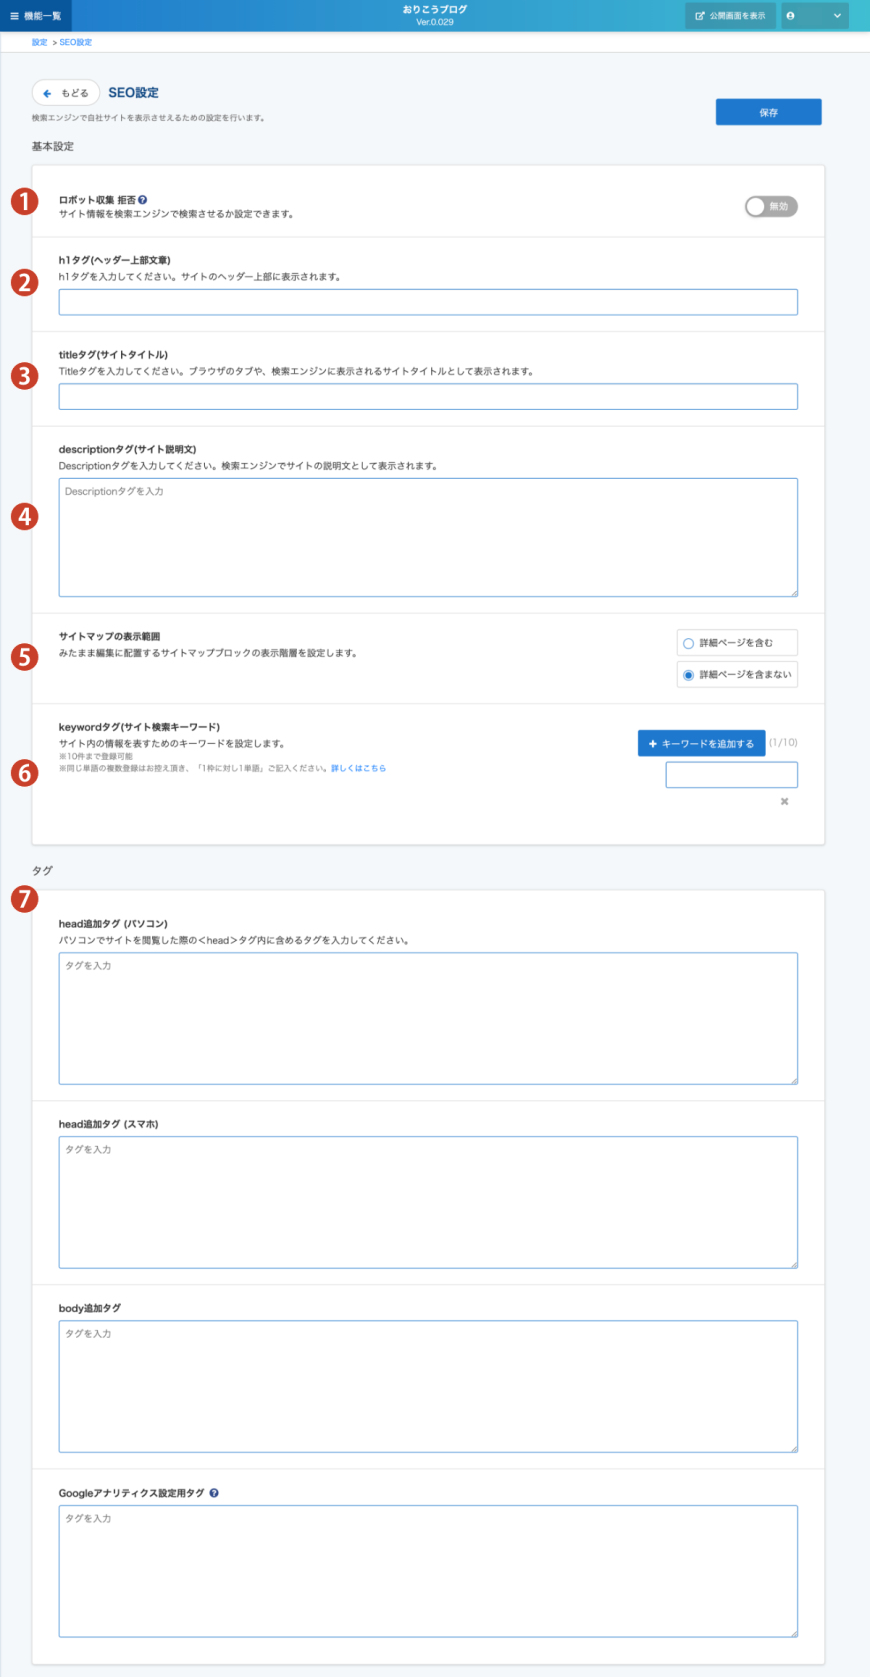Go to 設定 in the breadcrumb

(39, 42)
